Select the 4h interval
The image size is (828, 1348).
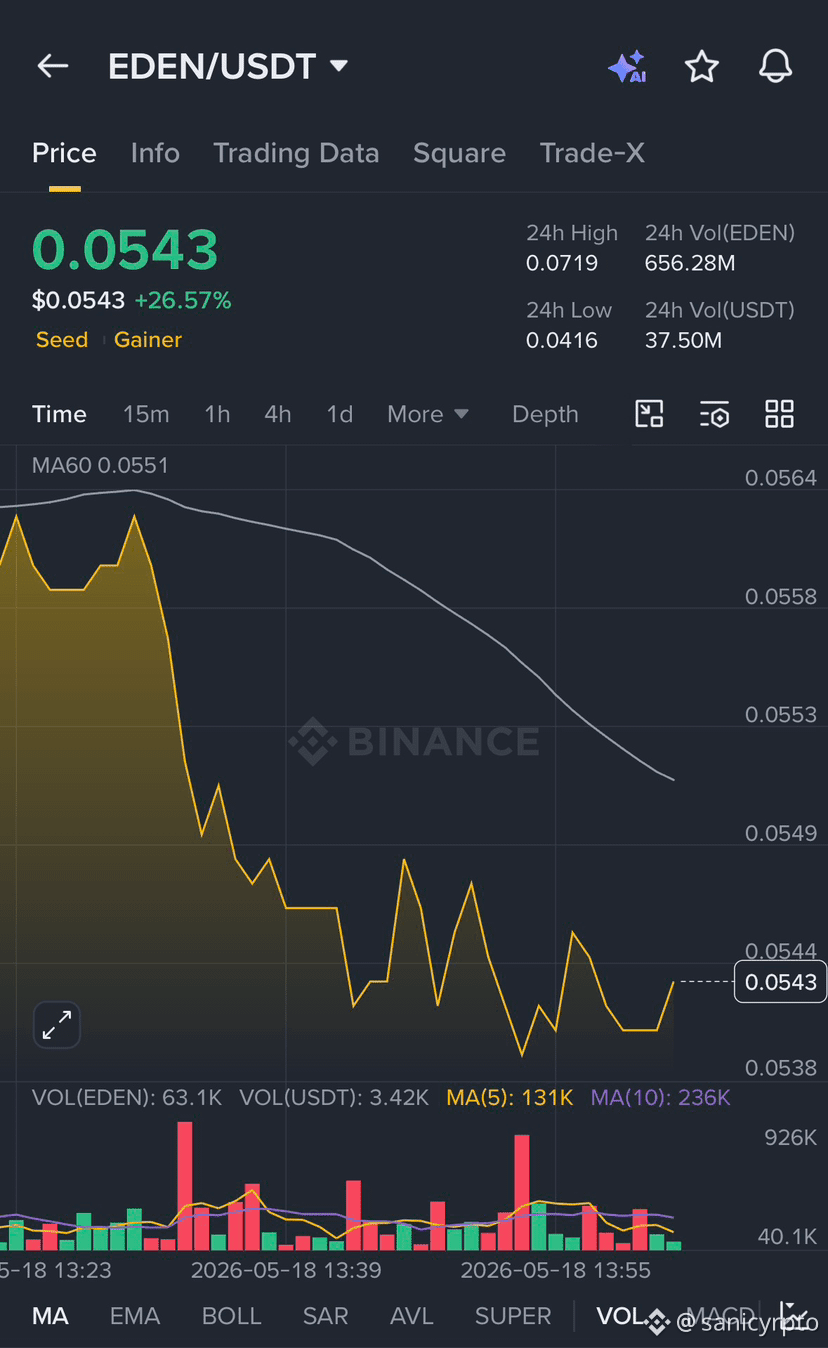pos(278,414)
